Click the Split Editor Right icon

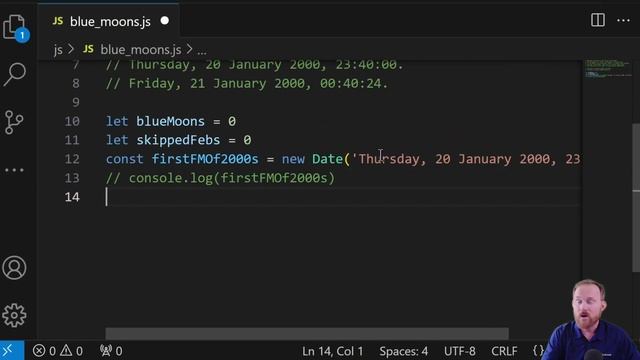pos(598,20)
